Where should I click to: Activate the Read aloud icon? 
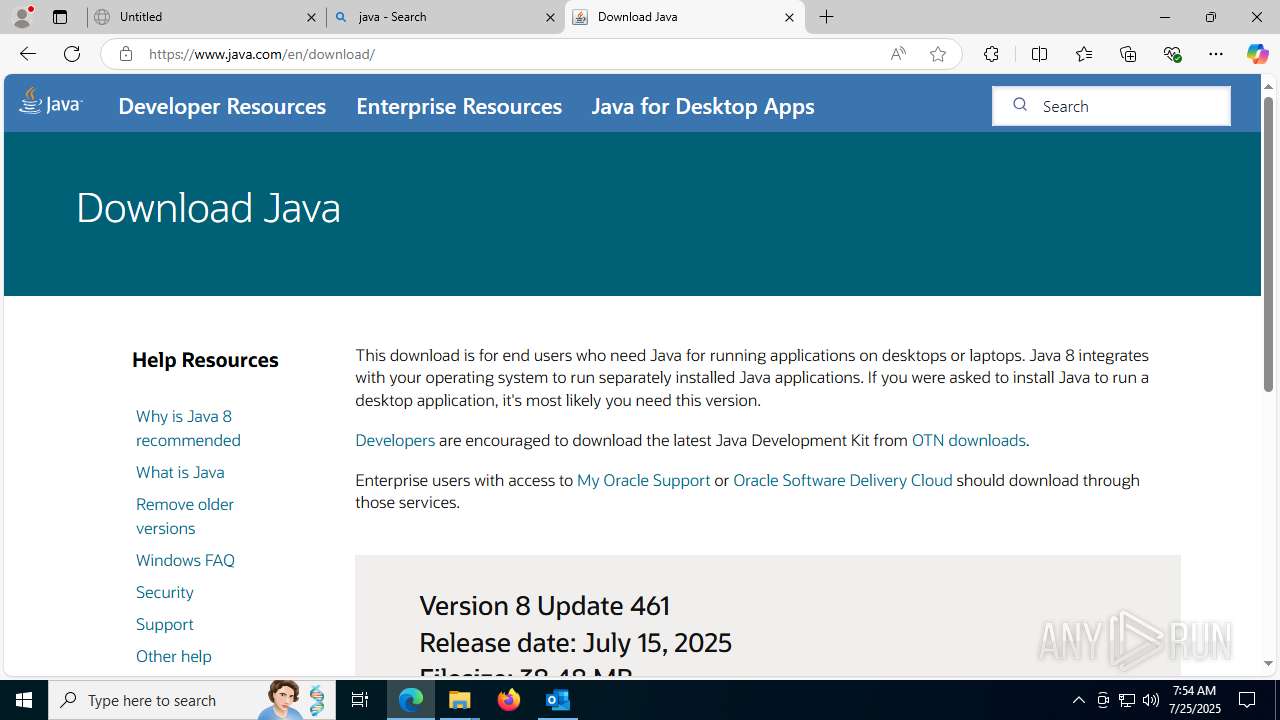tap(898, 54)
